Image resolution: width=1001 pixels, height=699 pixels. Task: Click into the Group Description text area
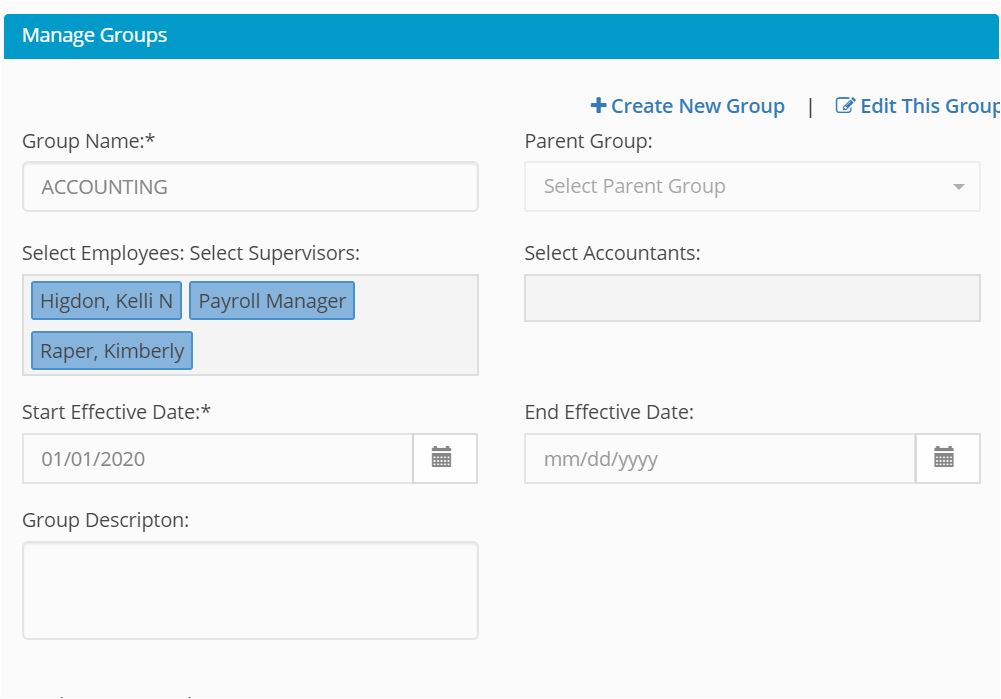point(250,590)
